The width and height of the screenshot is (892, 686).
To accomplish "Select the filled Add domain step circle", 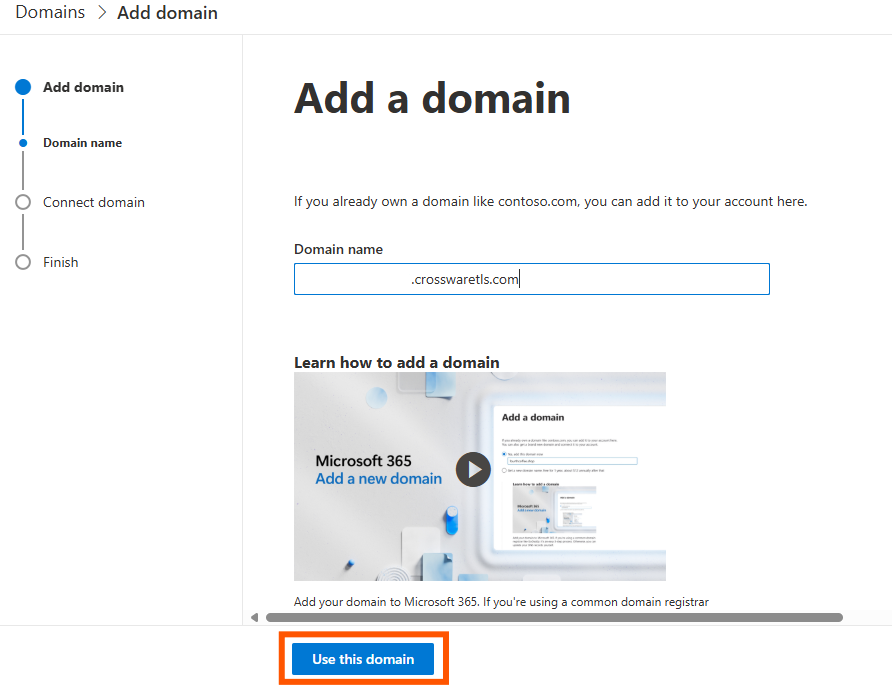I will coord(23,87).
